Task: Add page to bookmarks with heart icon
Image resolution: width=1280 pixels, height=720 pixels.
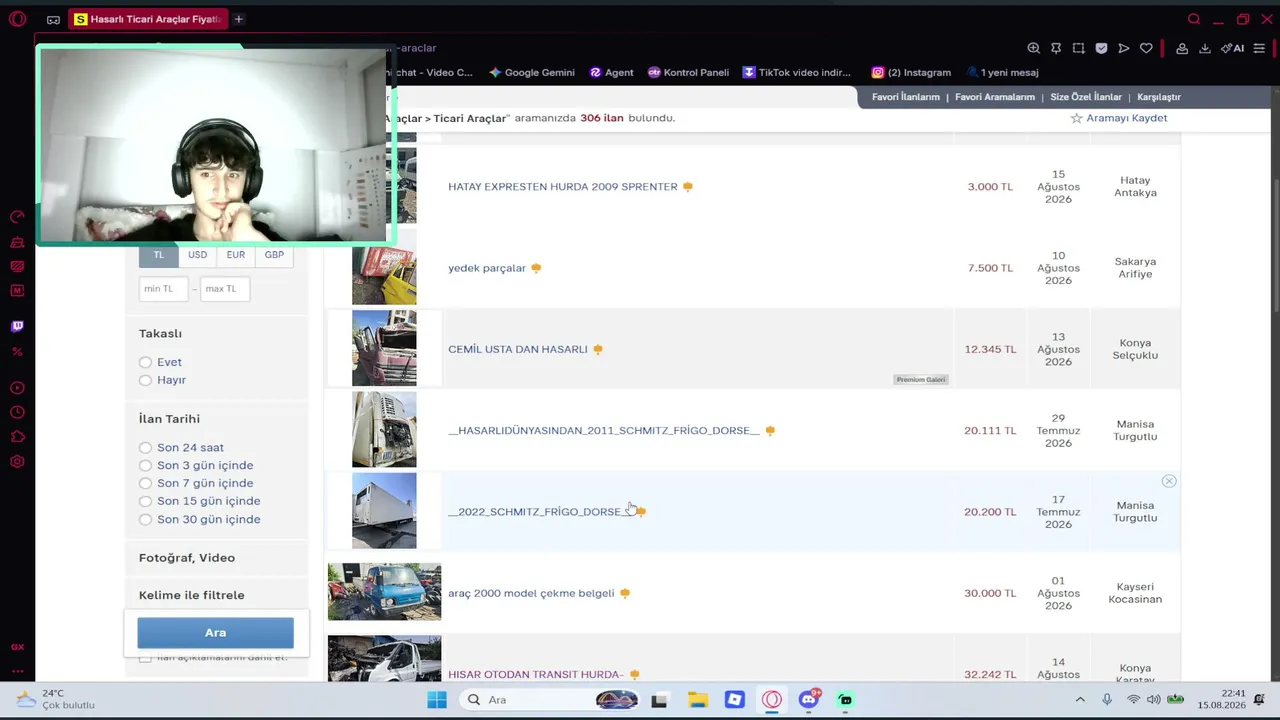Action: pyautogui.click(x=1146, y=48)
